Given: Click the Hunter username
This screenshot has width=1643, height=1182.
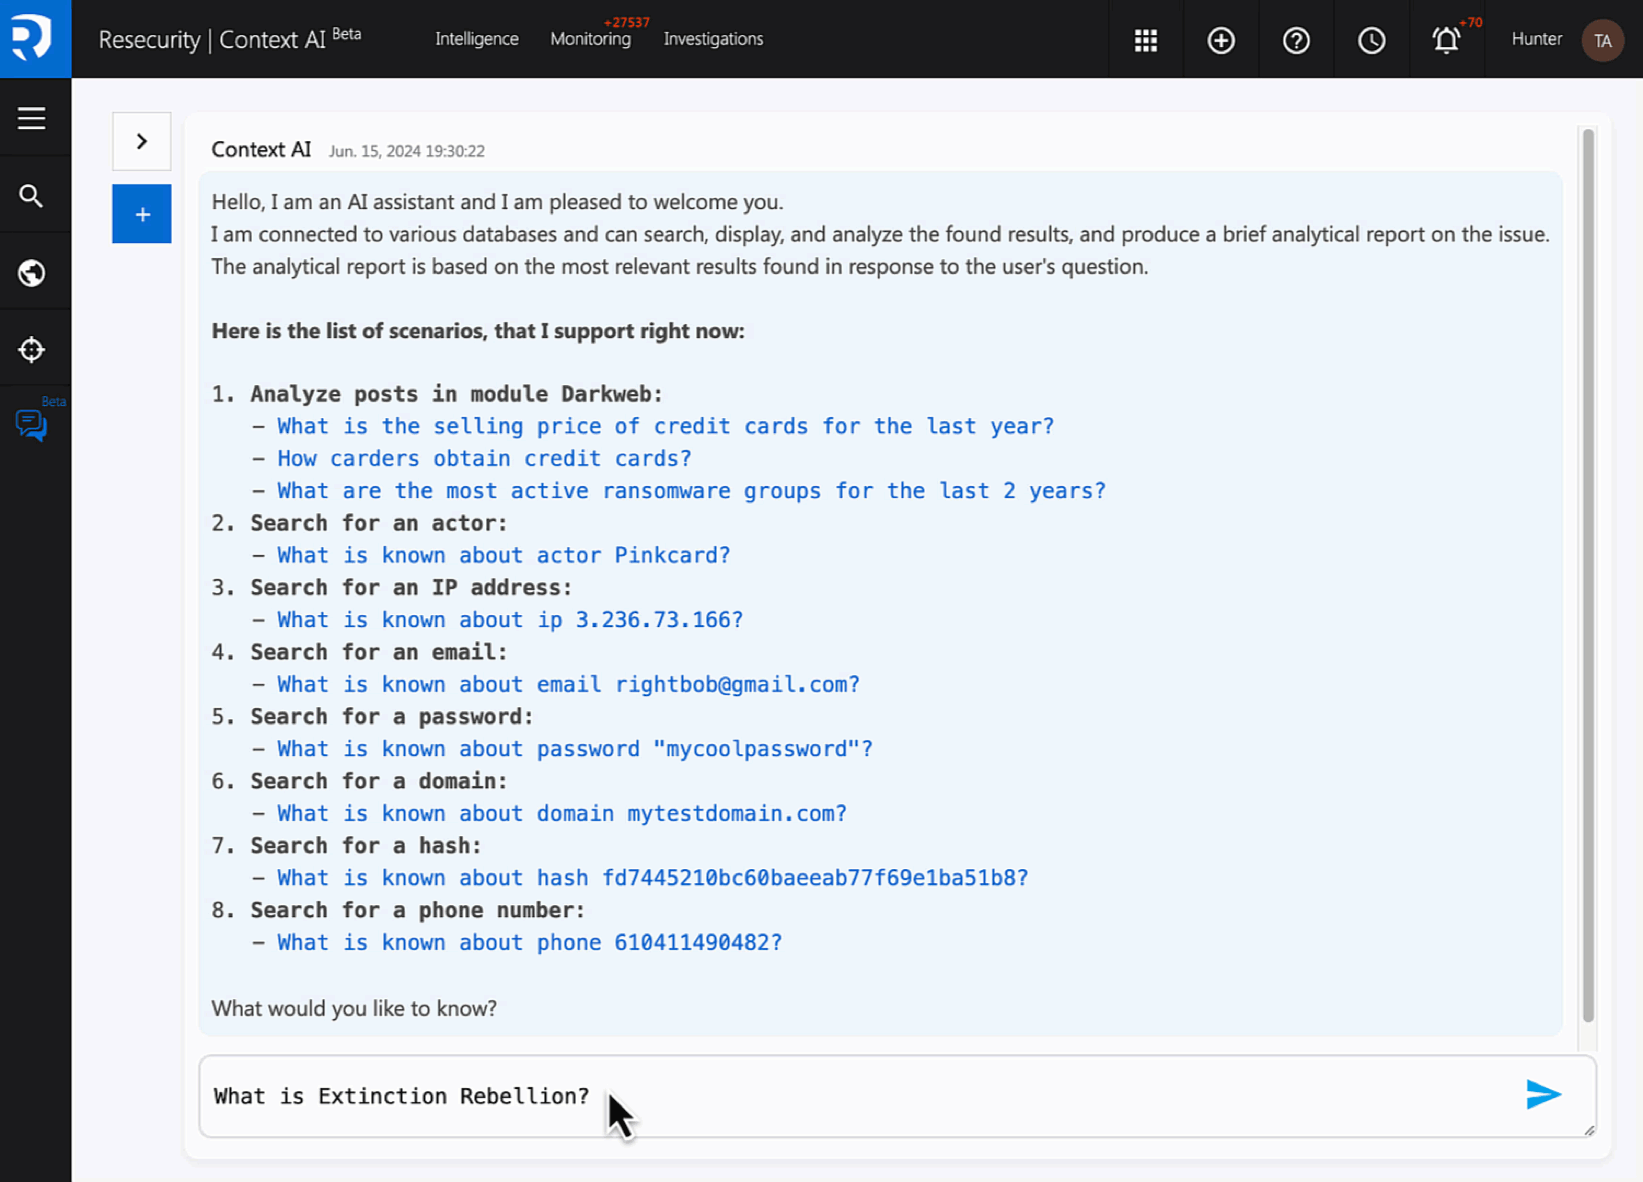Looking at the screenshot, I should (1536, 39).
